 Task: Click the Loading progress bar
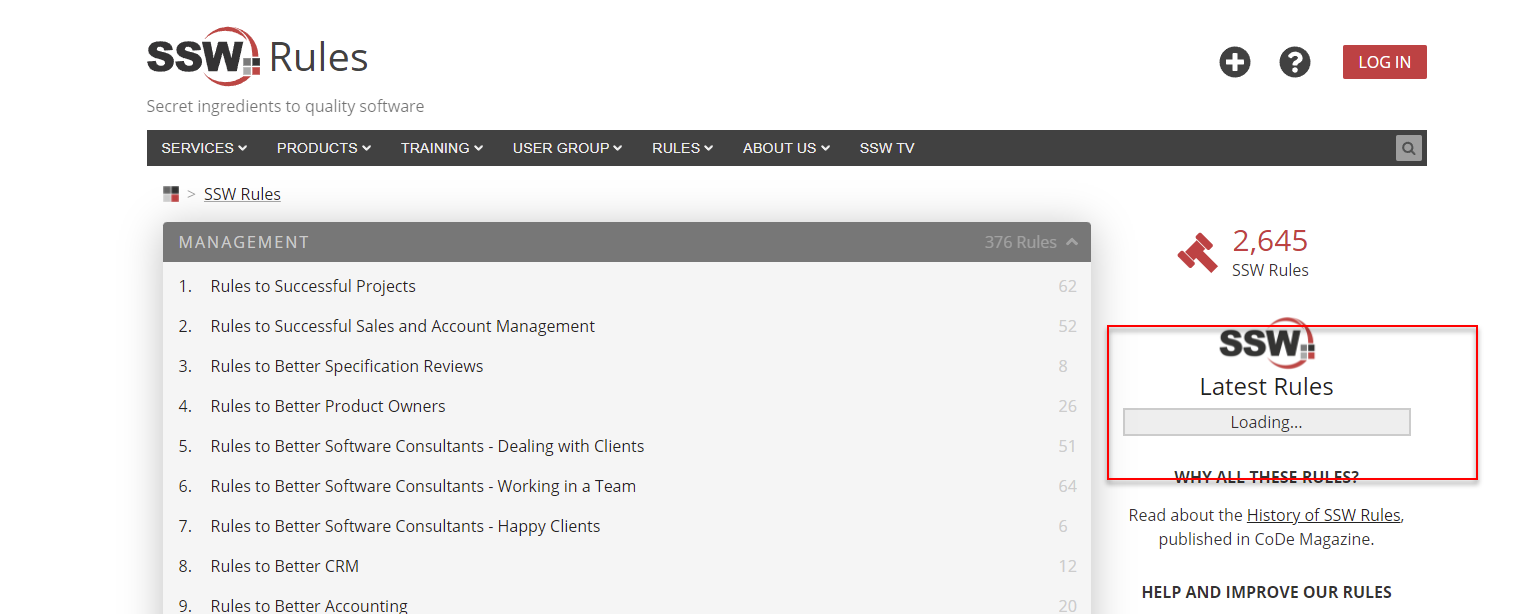[x=1266, y=421]
